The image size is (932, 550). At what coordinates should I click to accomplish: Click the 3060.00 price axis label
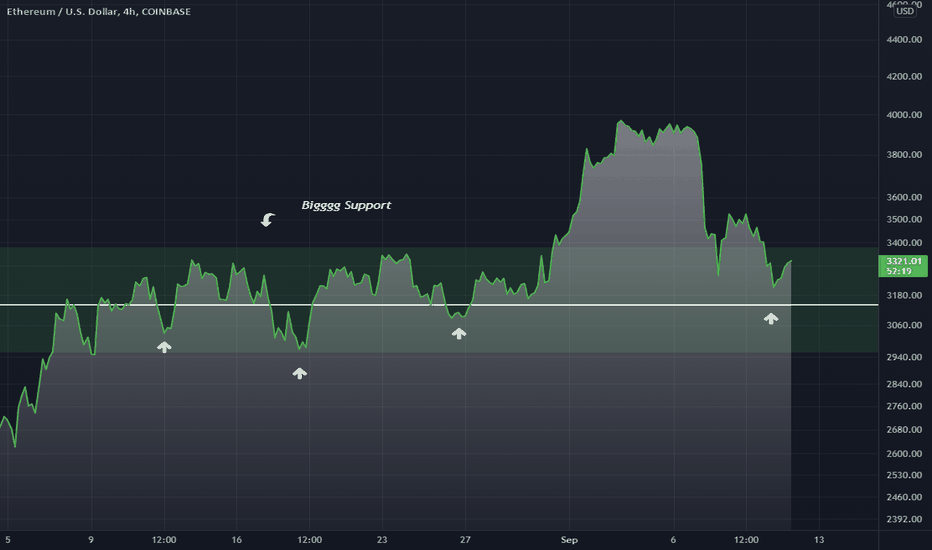point(904,325)
